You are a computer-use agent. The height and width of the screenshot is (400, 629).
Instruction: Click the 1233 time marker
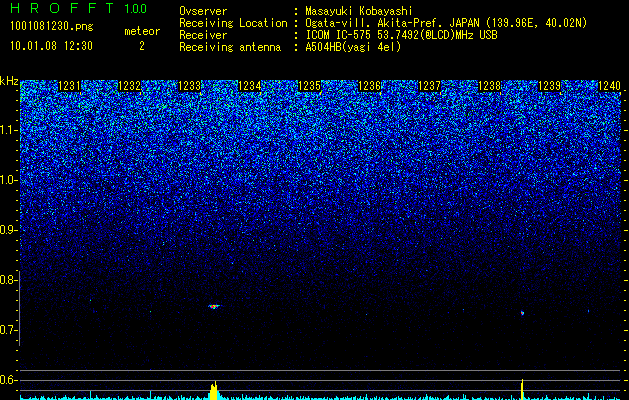[x=189, y=86]
